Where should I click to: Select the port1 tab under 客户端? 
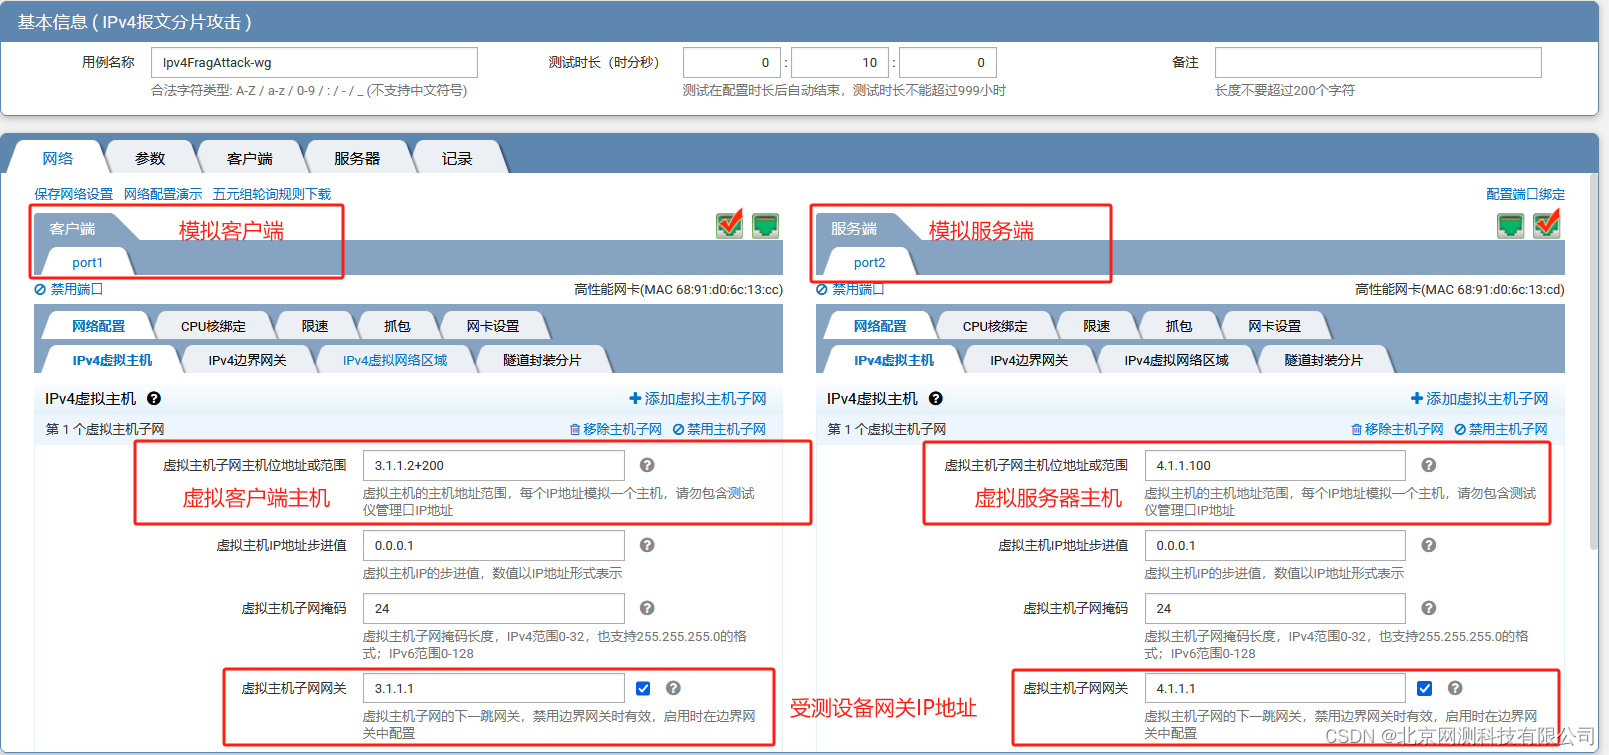click(87, 262)
